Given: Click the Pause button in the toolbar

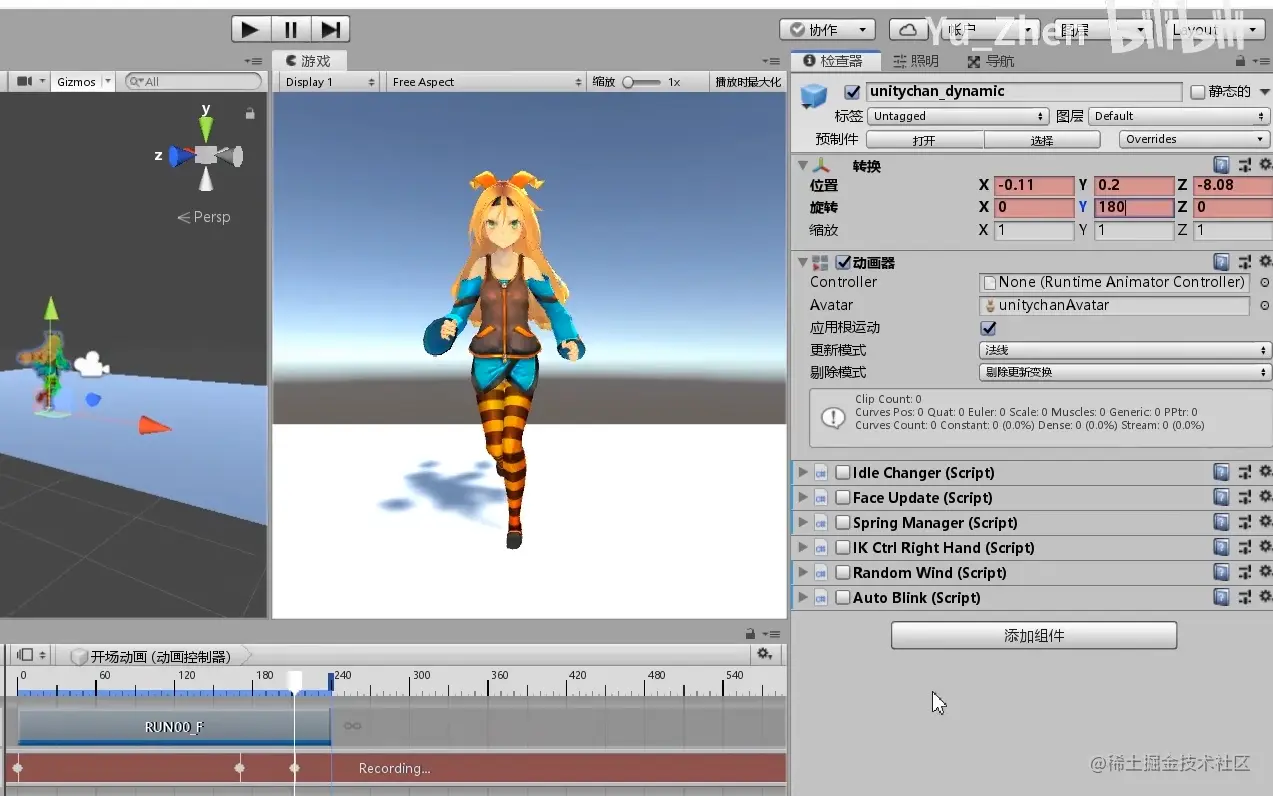Looking at the screenshot, I should [x=291, y=29].
